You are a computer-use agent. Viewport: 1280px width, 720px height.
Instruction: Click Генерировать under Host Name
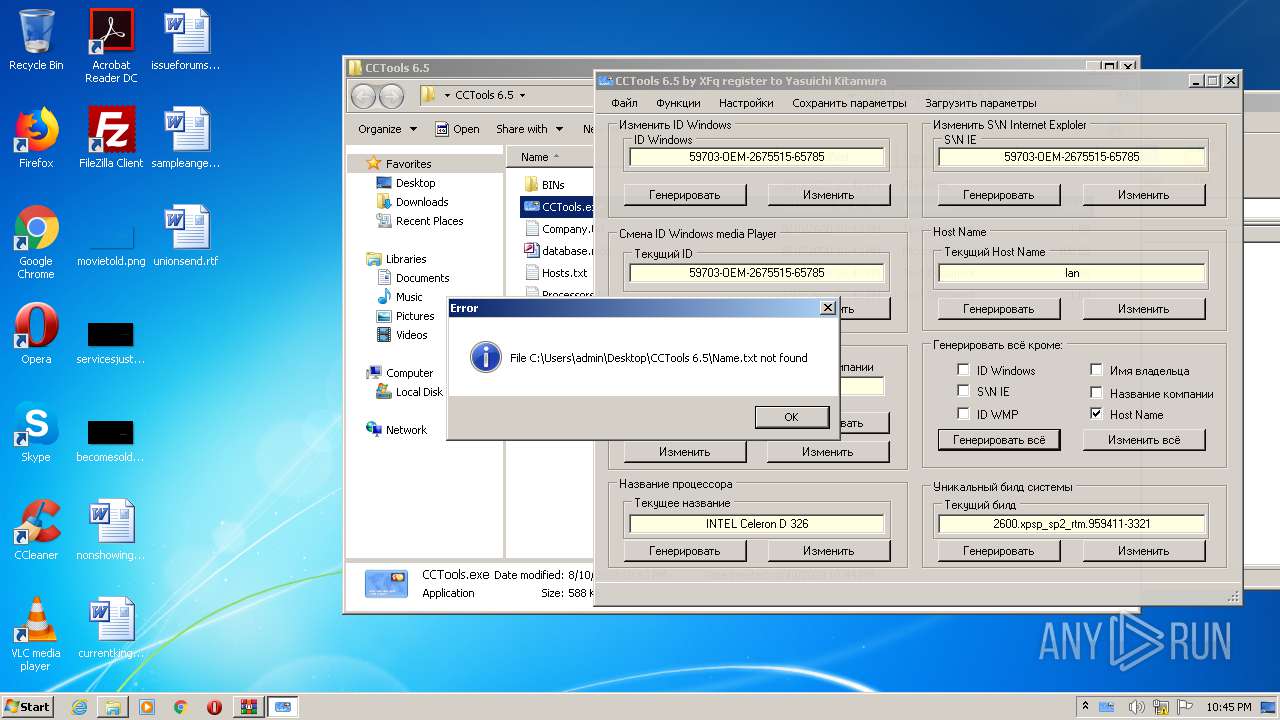(x=999, y=309)
